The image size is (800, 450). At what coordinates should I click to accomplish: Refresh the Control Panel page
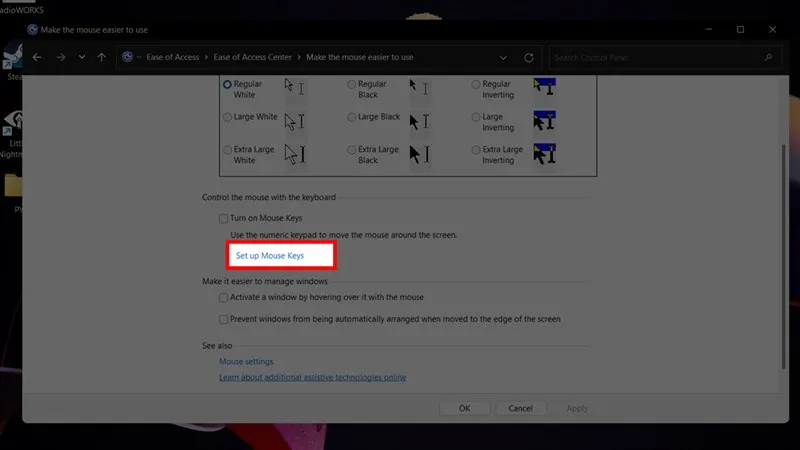coord(529,57)
